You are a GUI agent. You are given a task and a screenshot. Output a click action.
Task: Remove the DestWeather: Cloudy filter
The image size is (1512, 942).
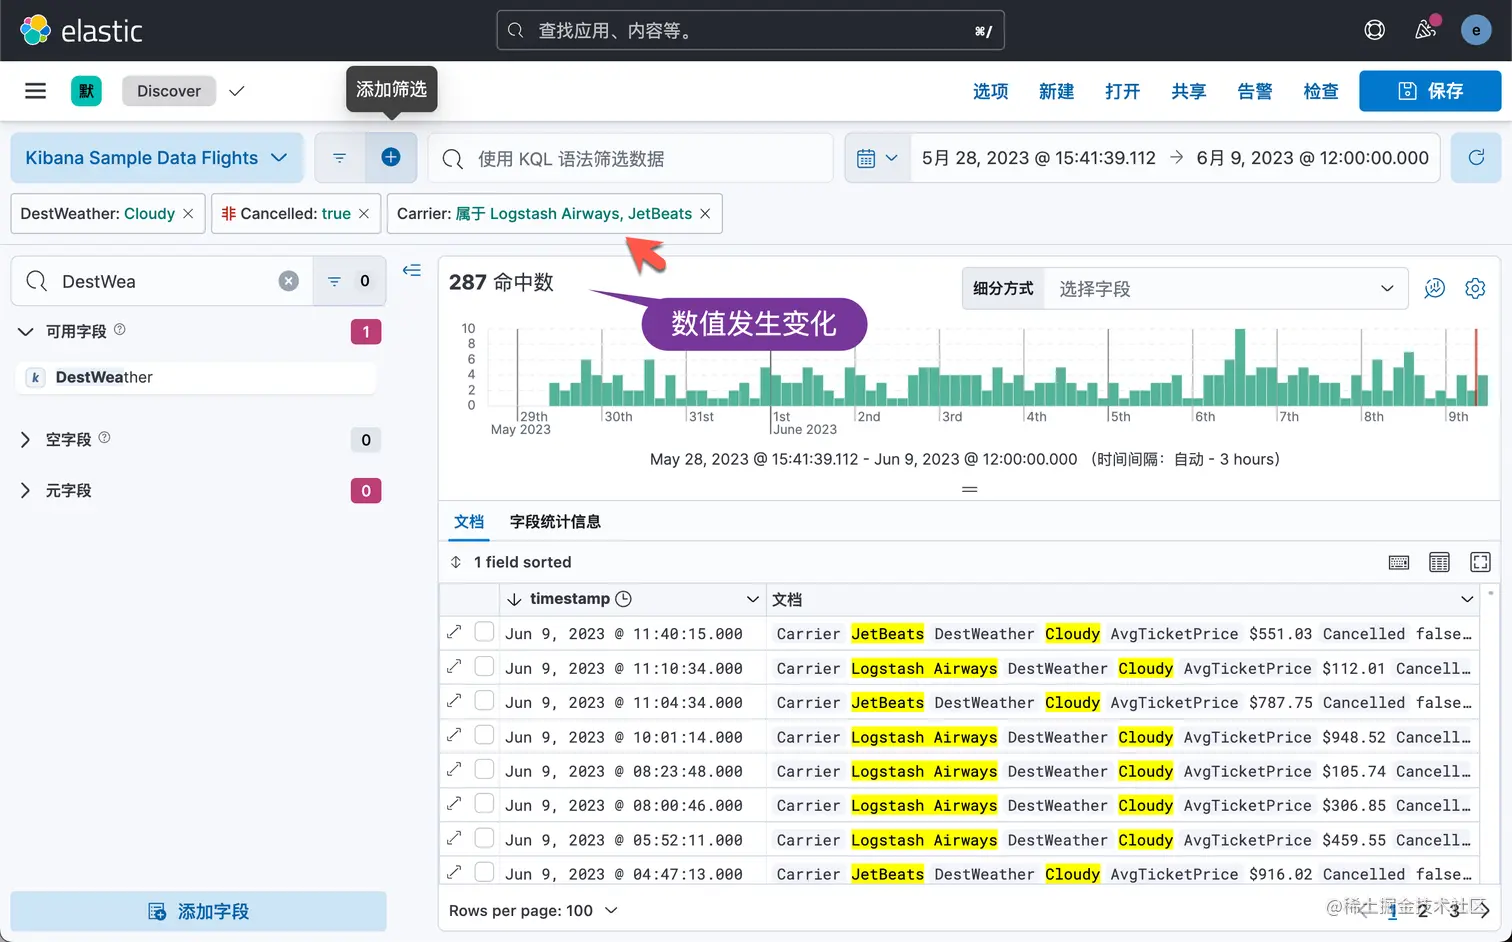pos(188,214)
